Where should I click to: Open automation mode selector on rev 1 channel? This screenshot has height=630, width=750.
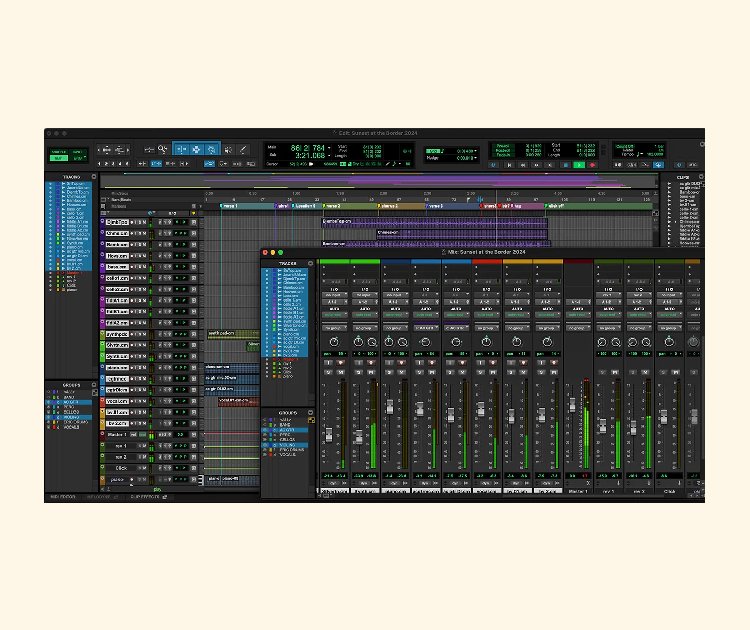pos(608,315)
